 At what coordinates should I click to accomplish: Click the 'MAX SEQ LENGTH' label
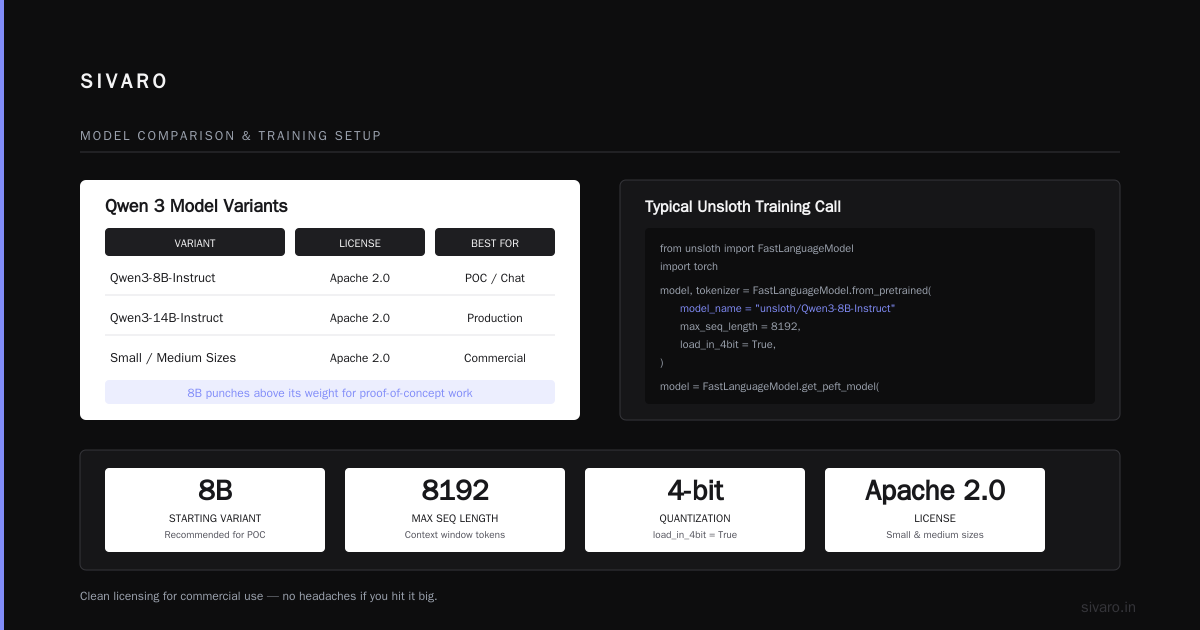(x=455, y=518)
